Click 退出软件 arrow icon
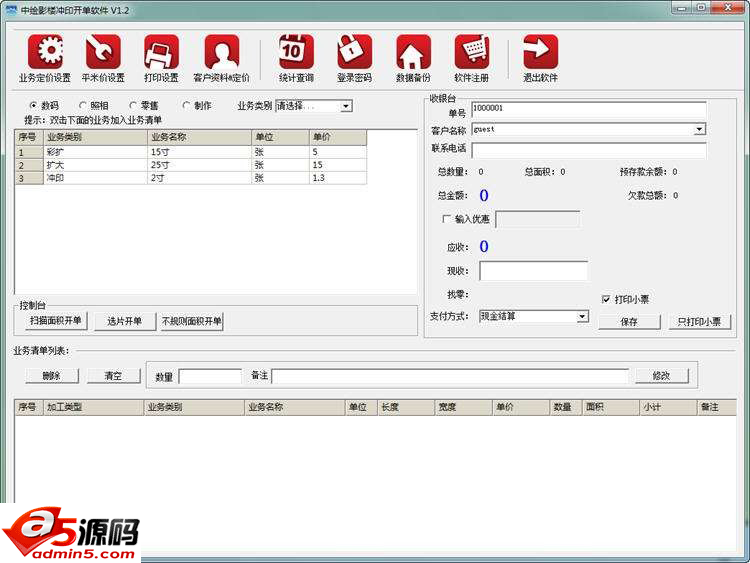Screen dimensions: 750x563 (540, 52)
